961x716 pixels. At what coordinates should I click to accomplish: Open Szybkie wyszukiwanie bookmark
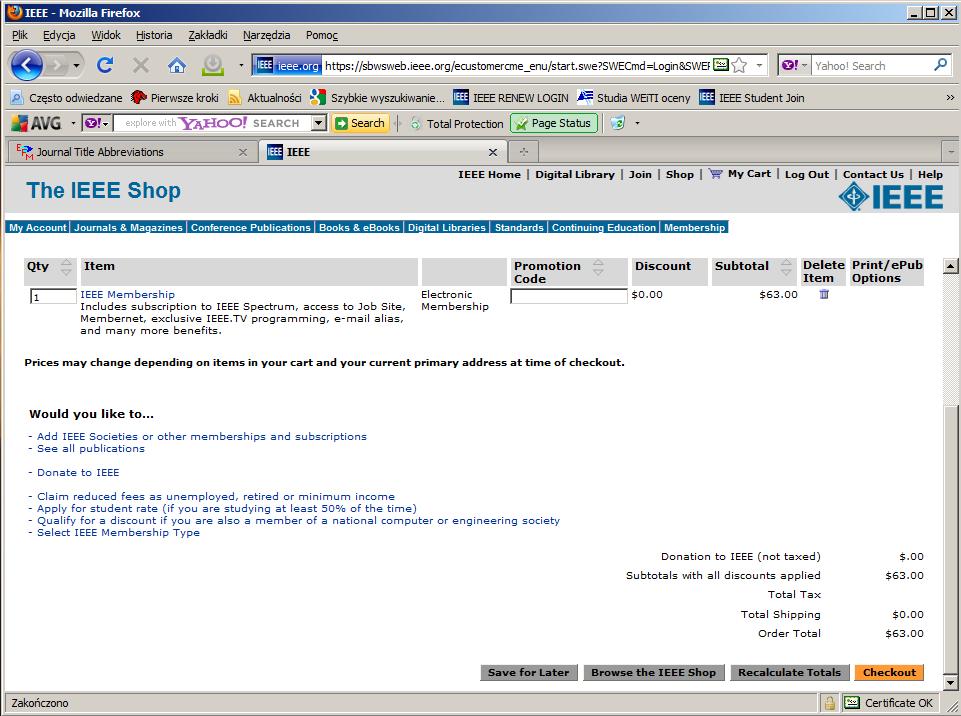[x=377, y=98]
